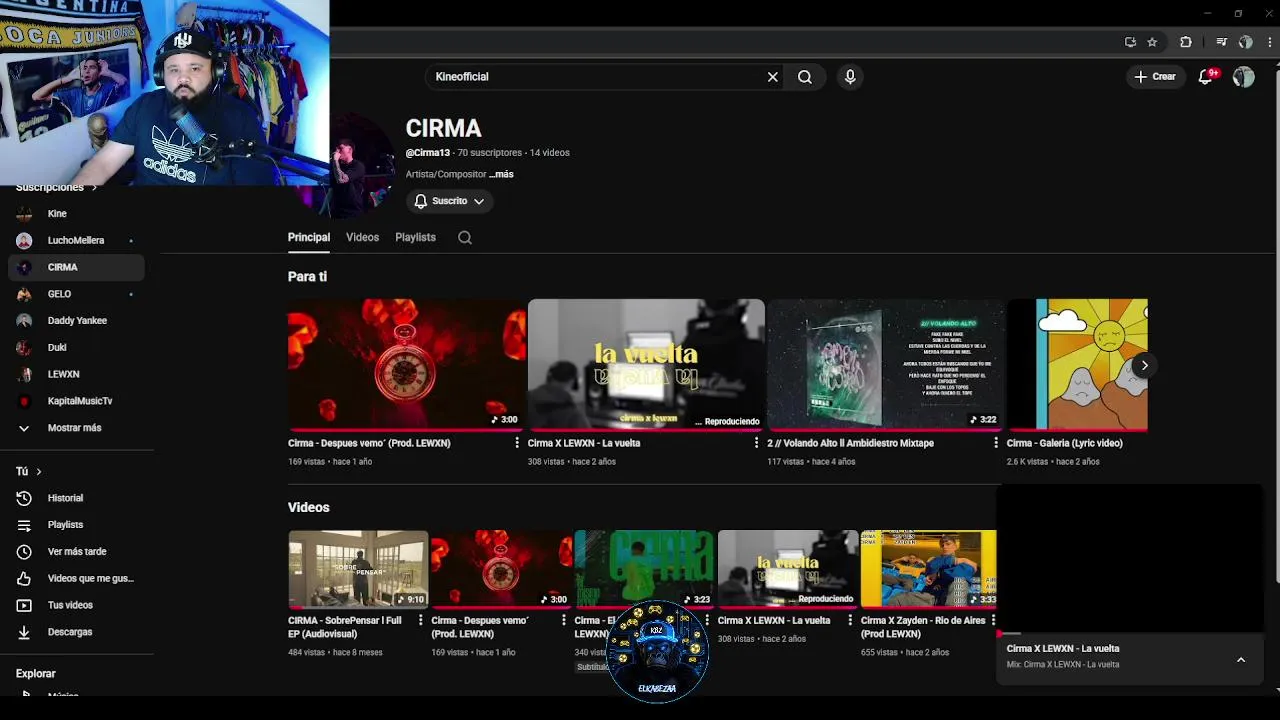Screen dimensions: 1280x720
Task: Clear the search box with the X icon
Action: pyautogui.click(x=772, y=77)
